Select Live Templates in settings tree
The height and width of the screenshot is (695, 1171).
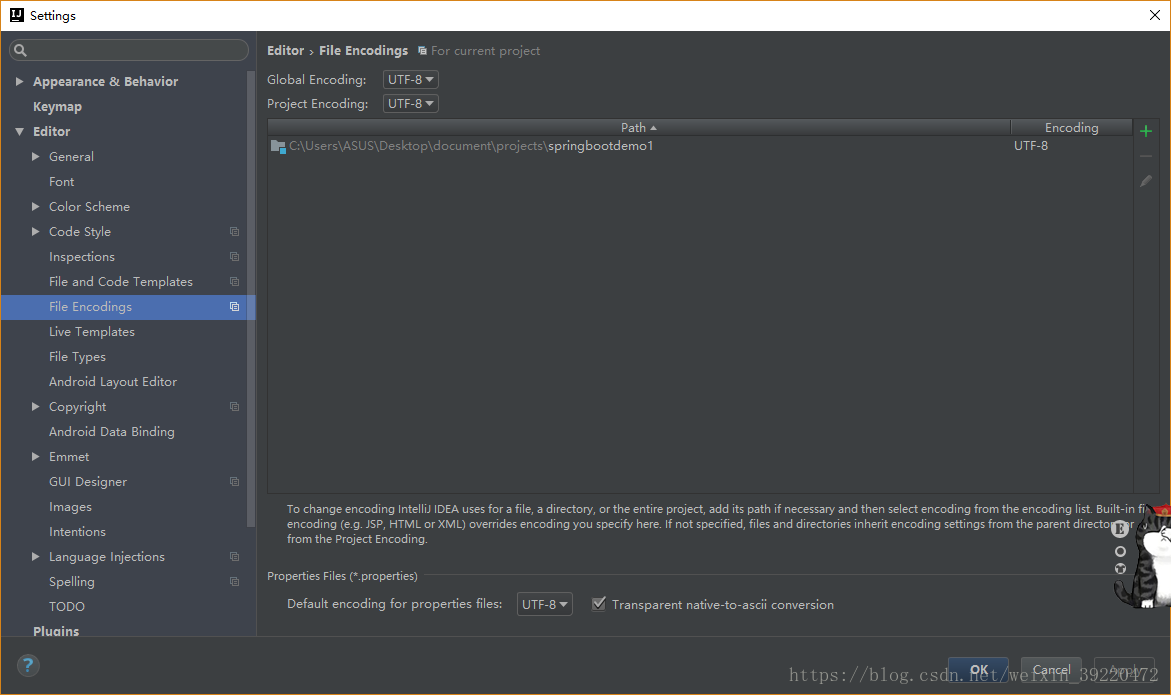pyautogui.click(x=92, y=332)
